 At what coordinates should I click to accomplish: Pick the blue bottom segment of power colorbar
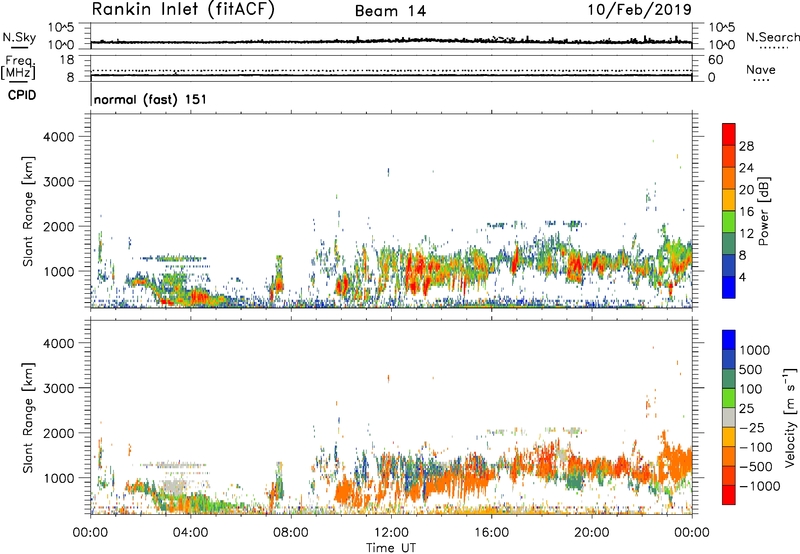729,287
